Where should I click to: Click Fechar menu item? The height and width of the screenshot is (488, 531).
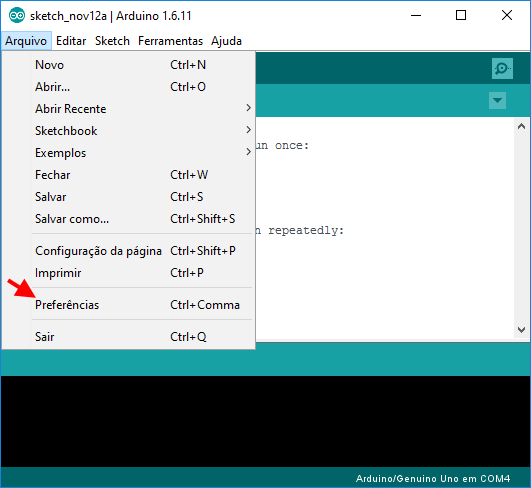point(128,175)
